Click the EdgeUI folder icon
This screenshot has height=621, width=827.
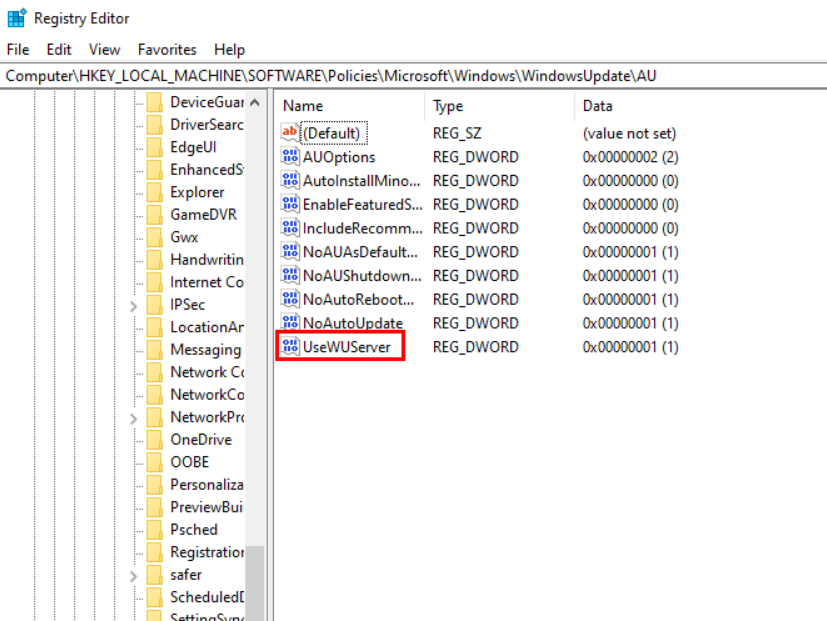pyautogui.click(x=154, y=147)
